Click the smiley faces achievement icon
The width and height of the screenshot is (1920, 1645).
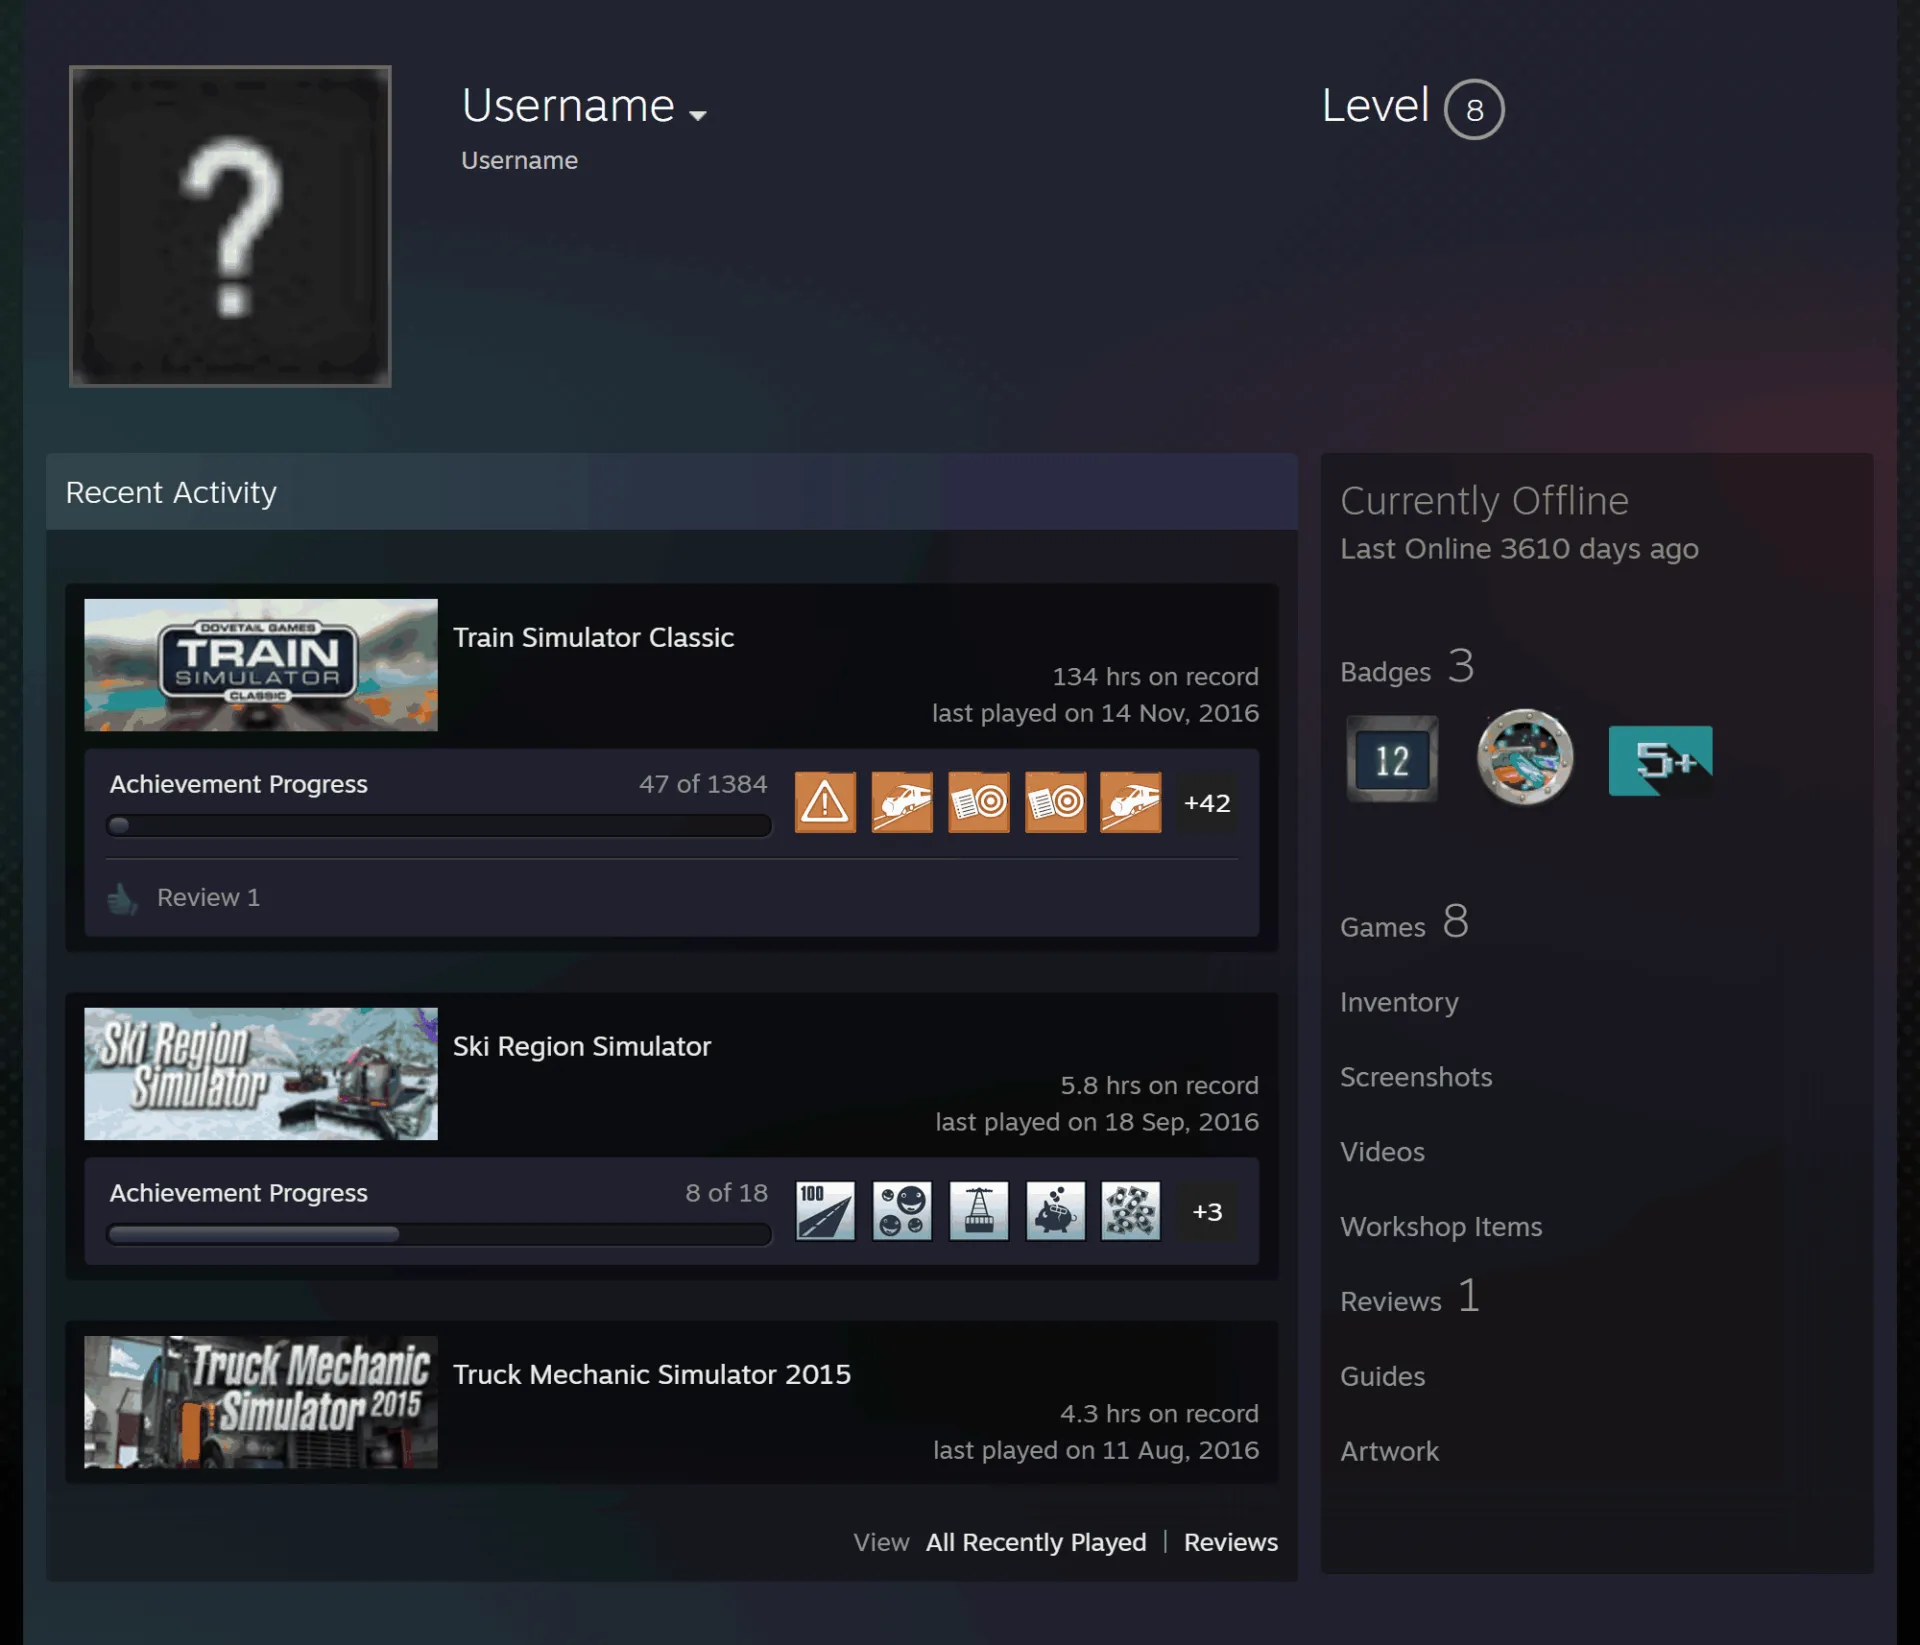(902, 1211)
